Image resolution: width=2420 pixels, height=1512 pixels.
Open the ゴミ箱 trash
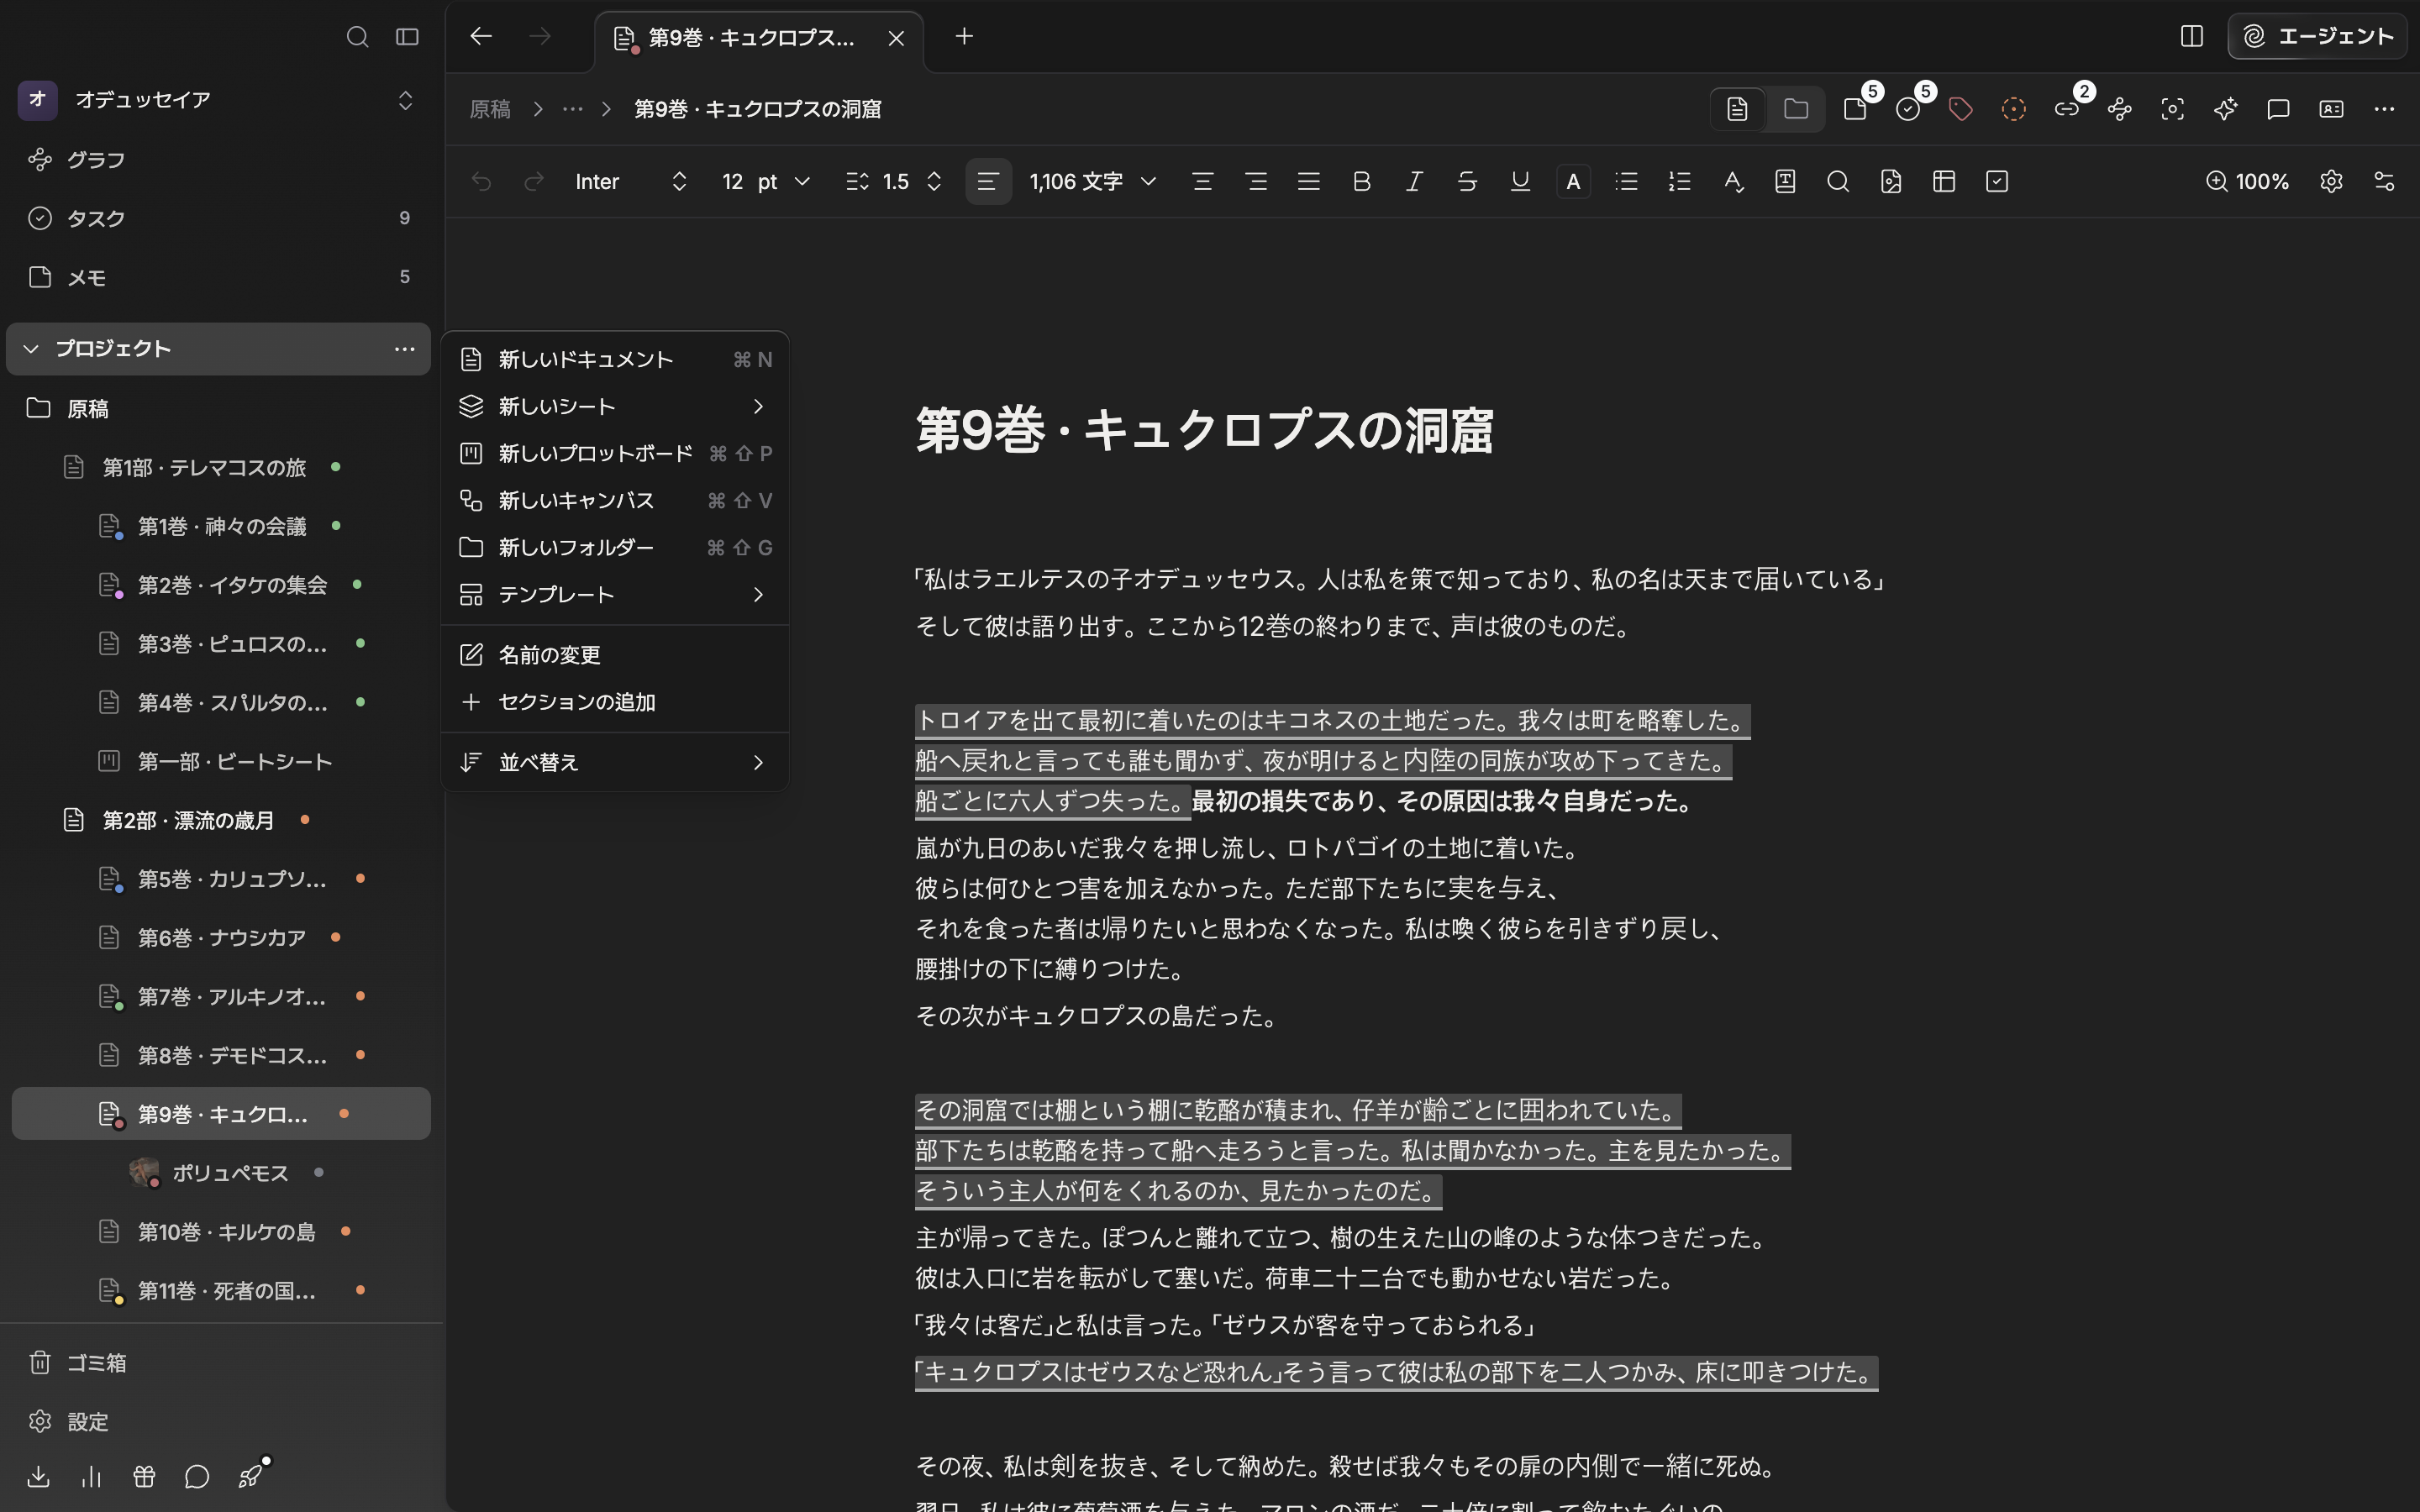(218, 1363)
